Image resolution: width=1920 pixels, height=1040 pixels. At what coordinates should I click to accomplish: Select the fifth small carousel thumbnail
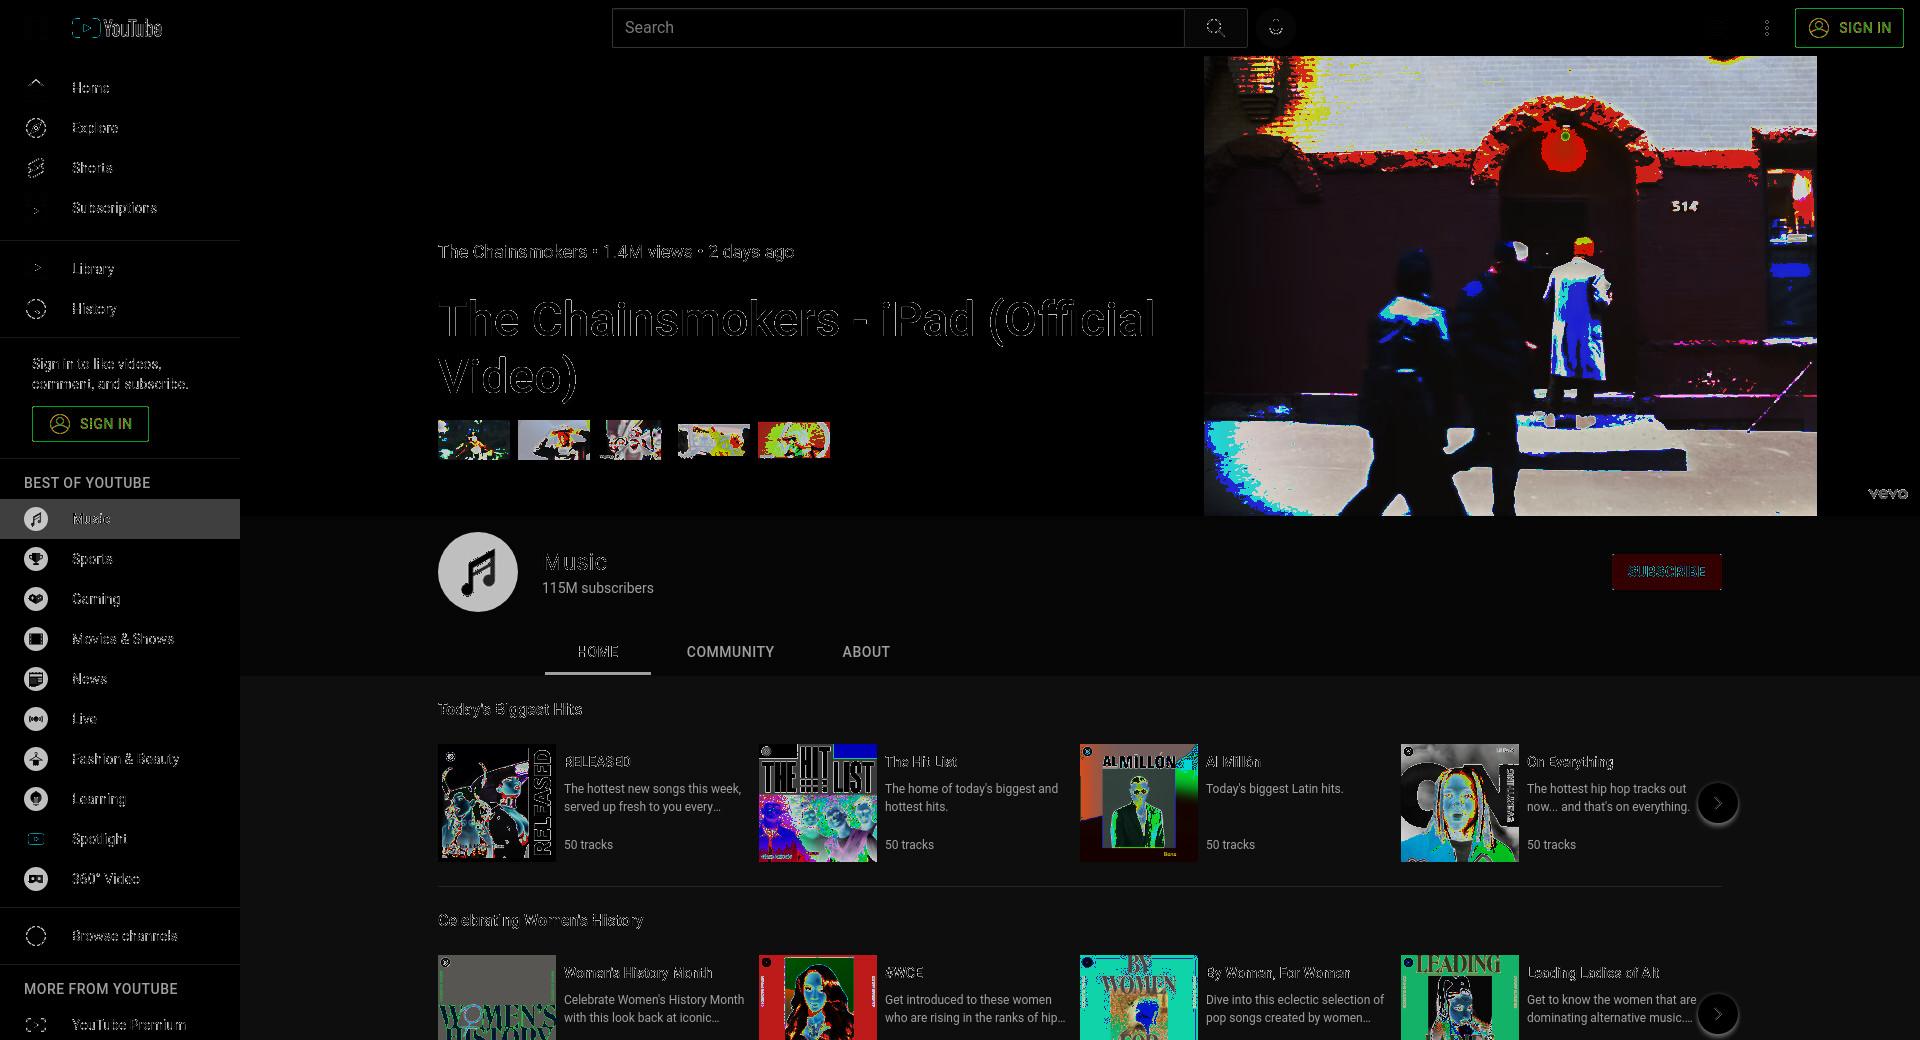click(x=794, y=440)
